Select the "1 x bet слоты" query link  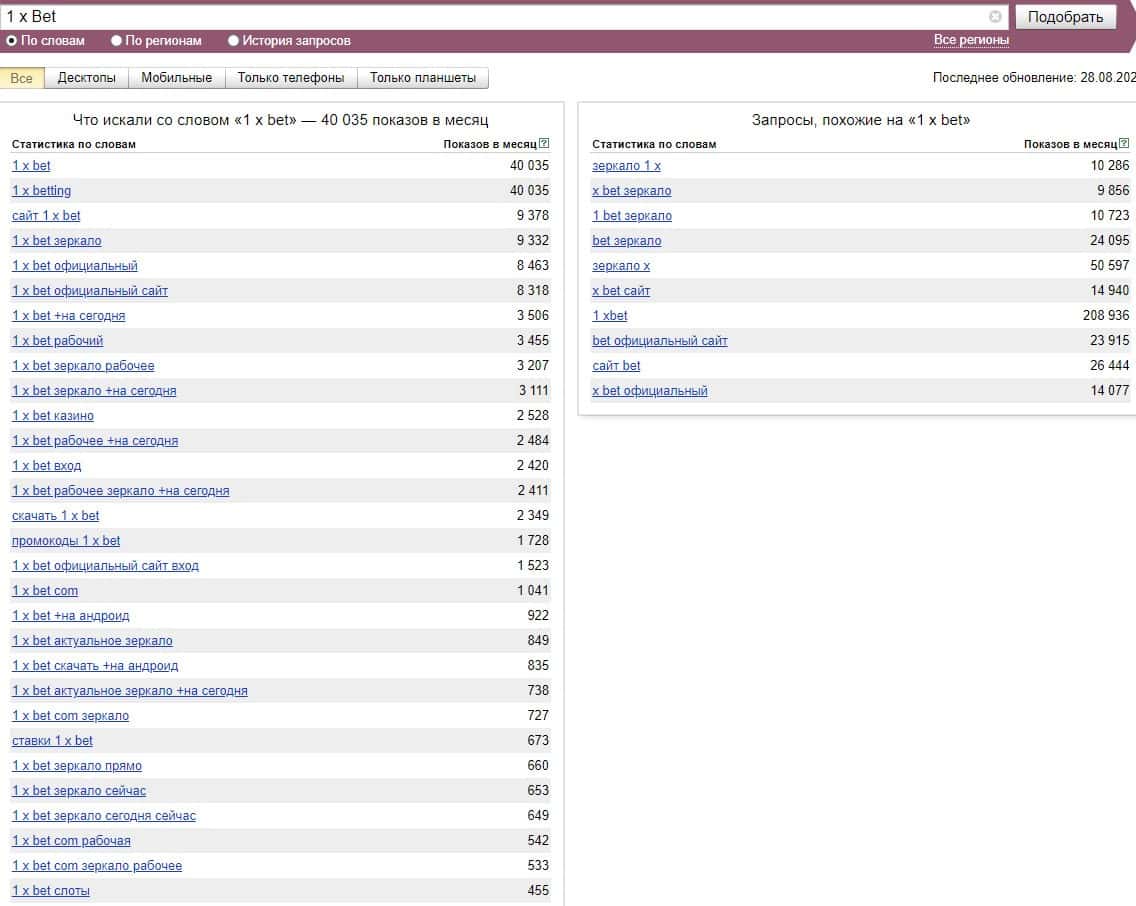(51, 891)
